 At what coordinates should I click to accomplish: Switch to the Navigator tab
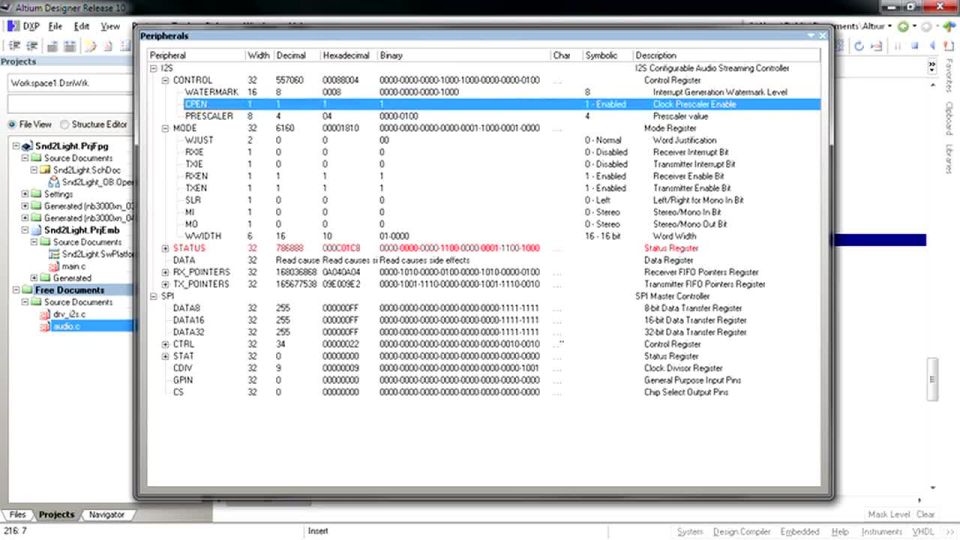tap(107, 515)
